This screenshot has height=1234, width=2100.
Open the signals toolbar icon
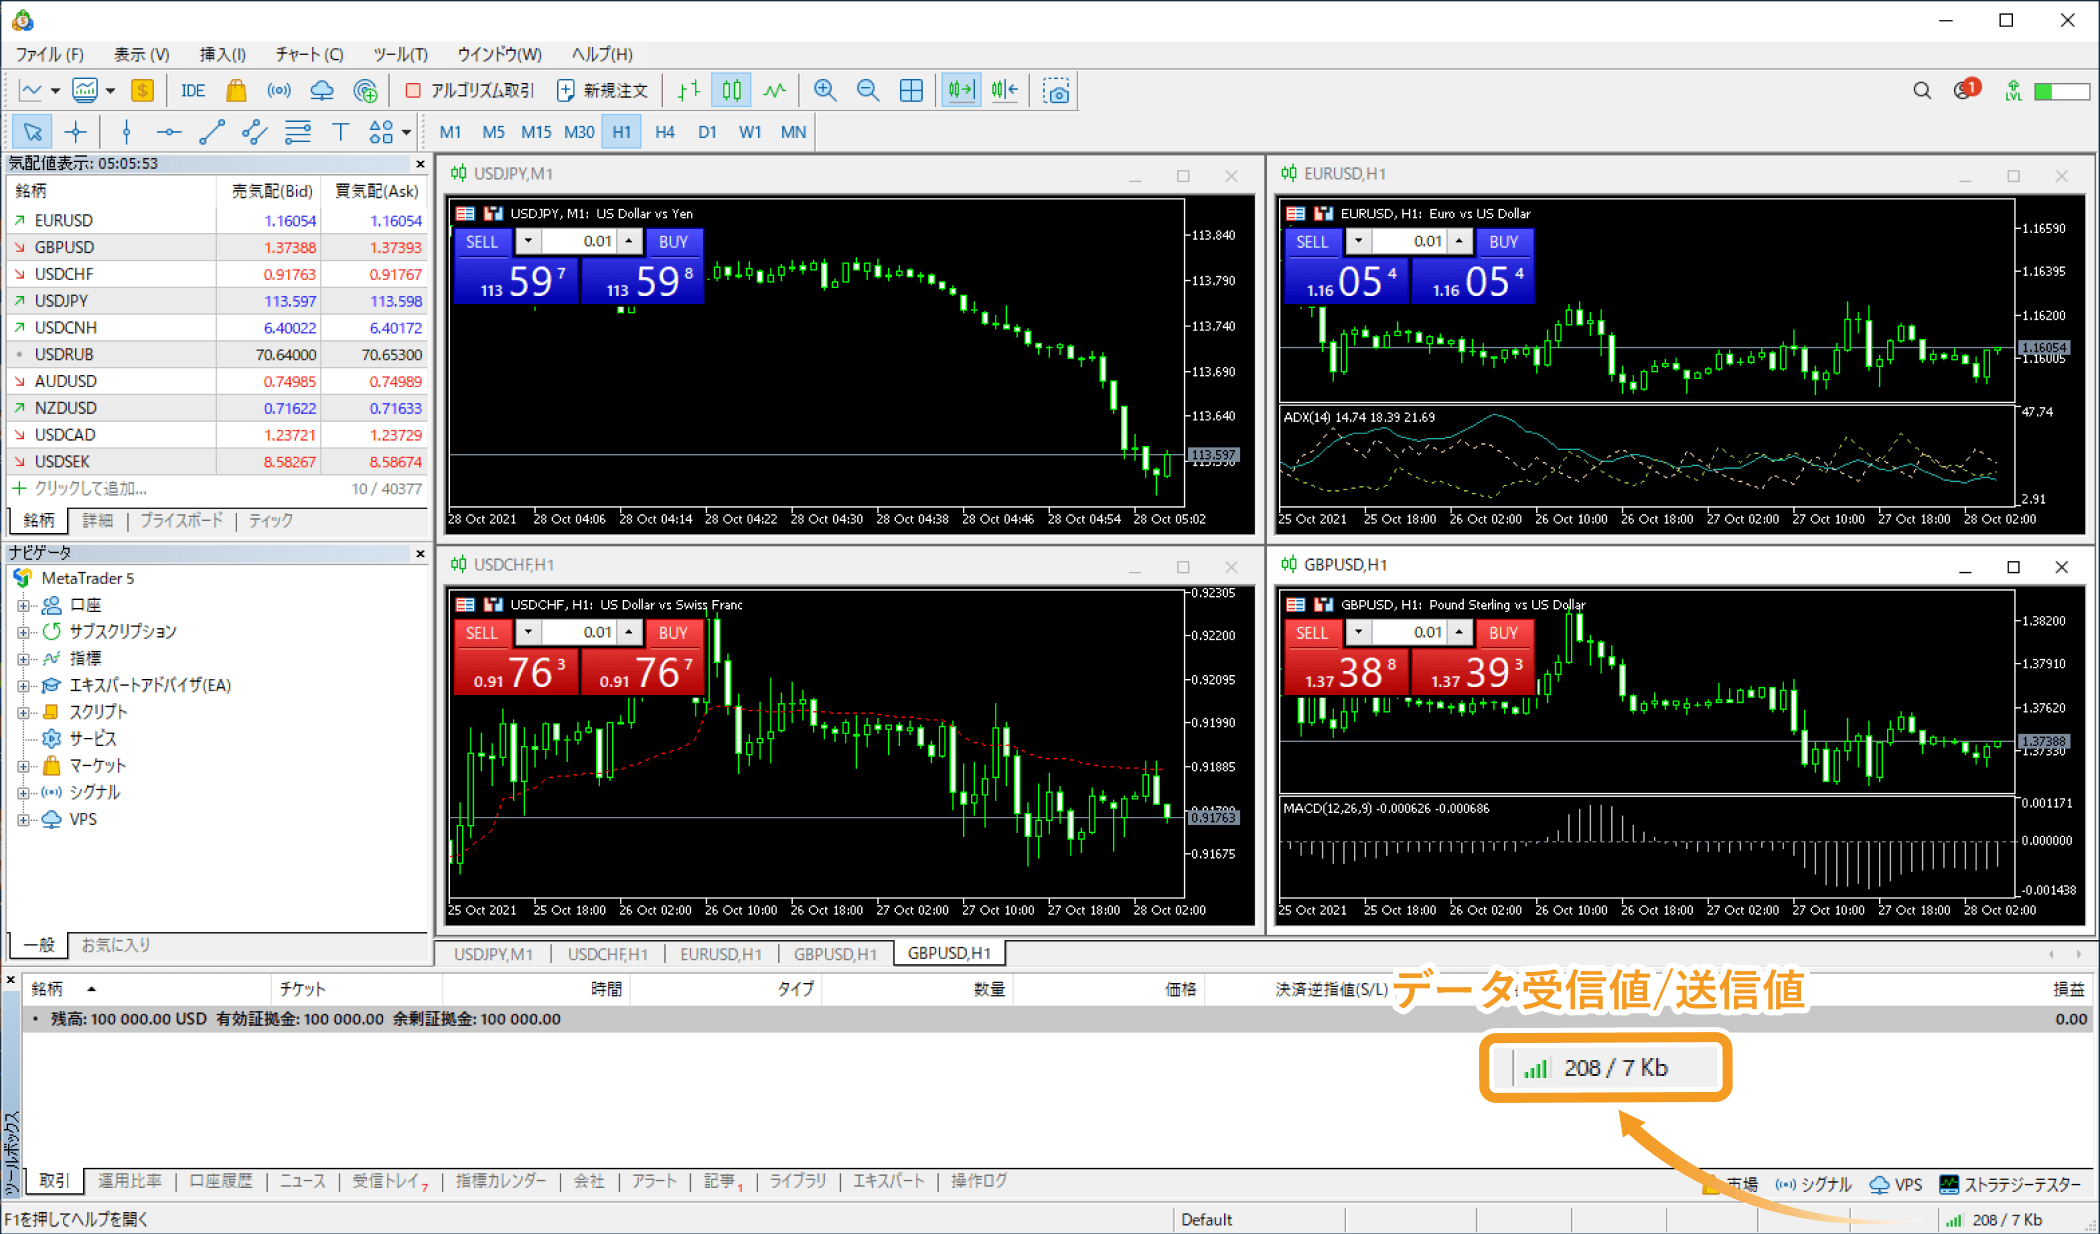[279, 91]
